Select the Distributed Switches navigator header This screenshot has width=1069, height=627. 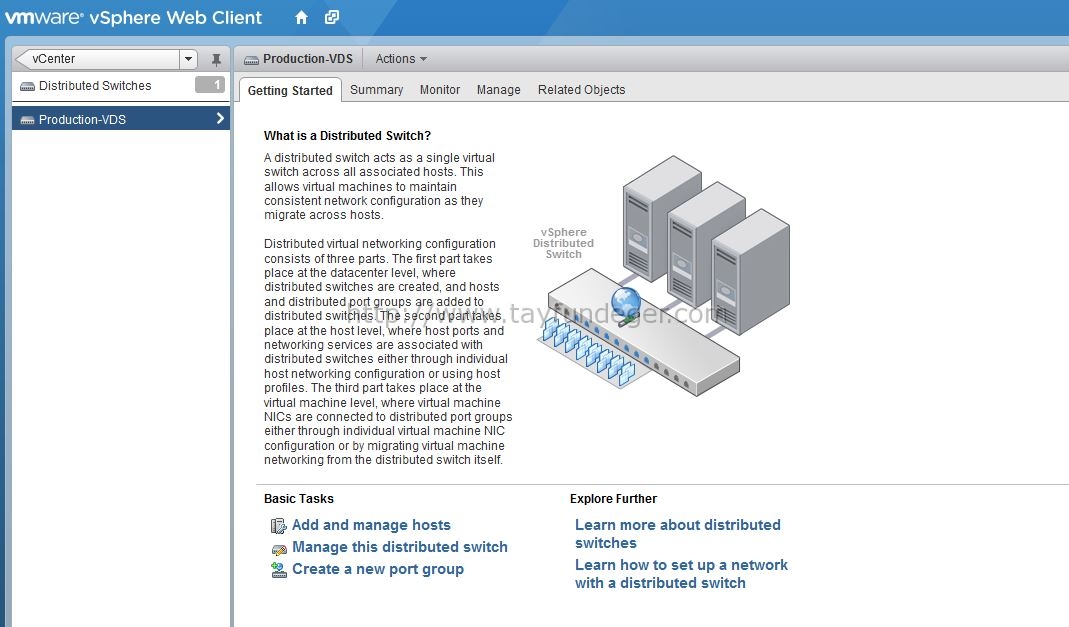pyautogui.click(x=121, y=86)
